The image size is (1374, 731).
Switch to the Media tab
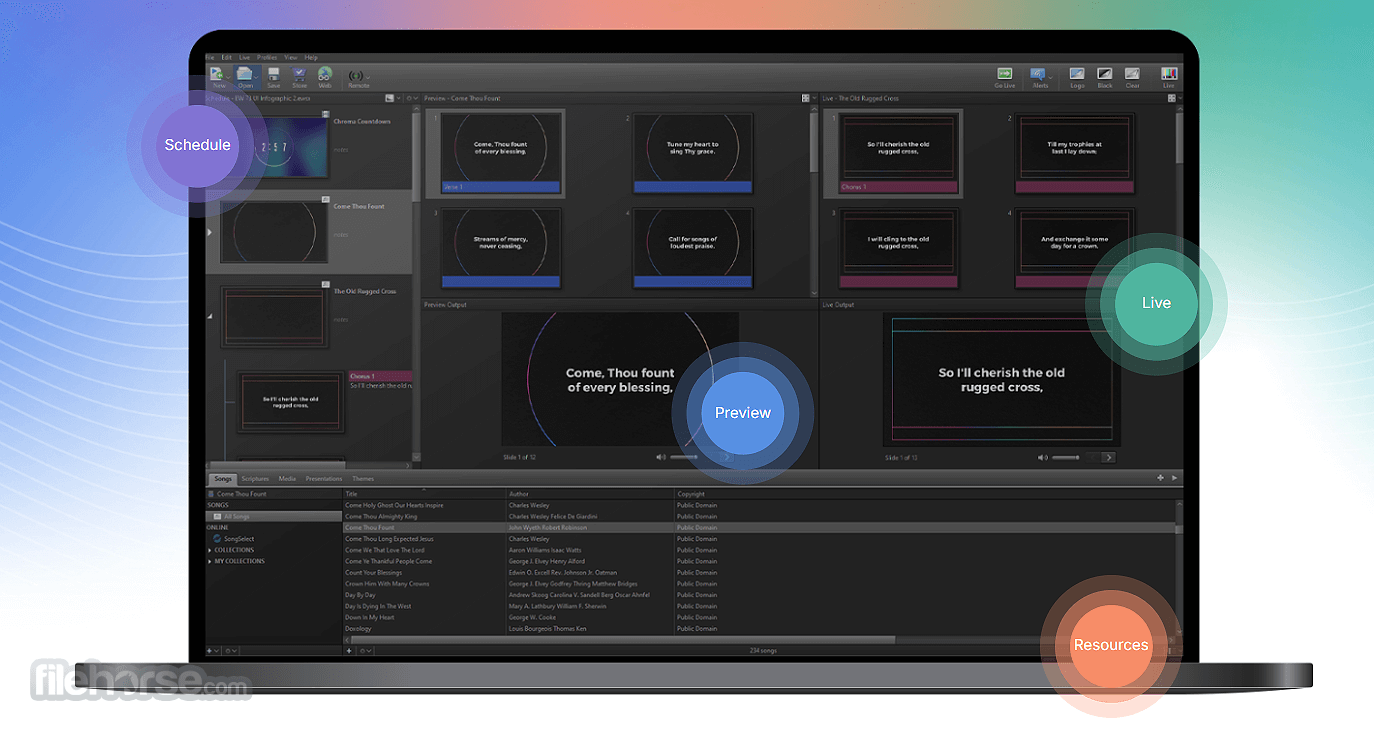pyautogui.click(x=287, y=479)
